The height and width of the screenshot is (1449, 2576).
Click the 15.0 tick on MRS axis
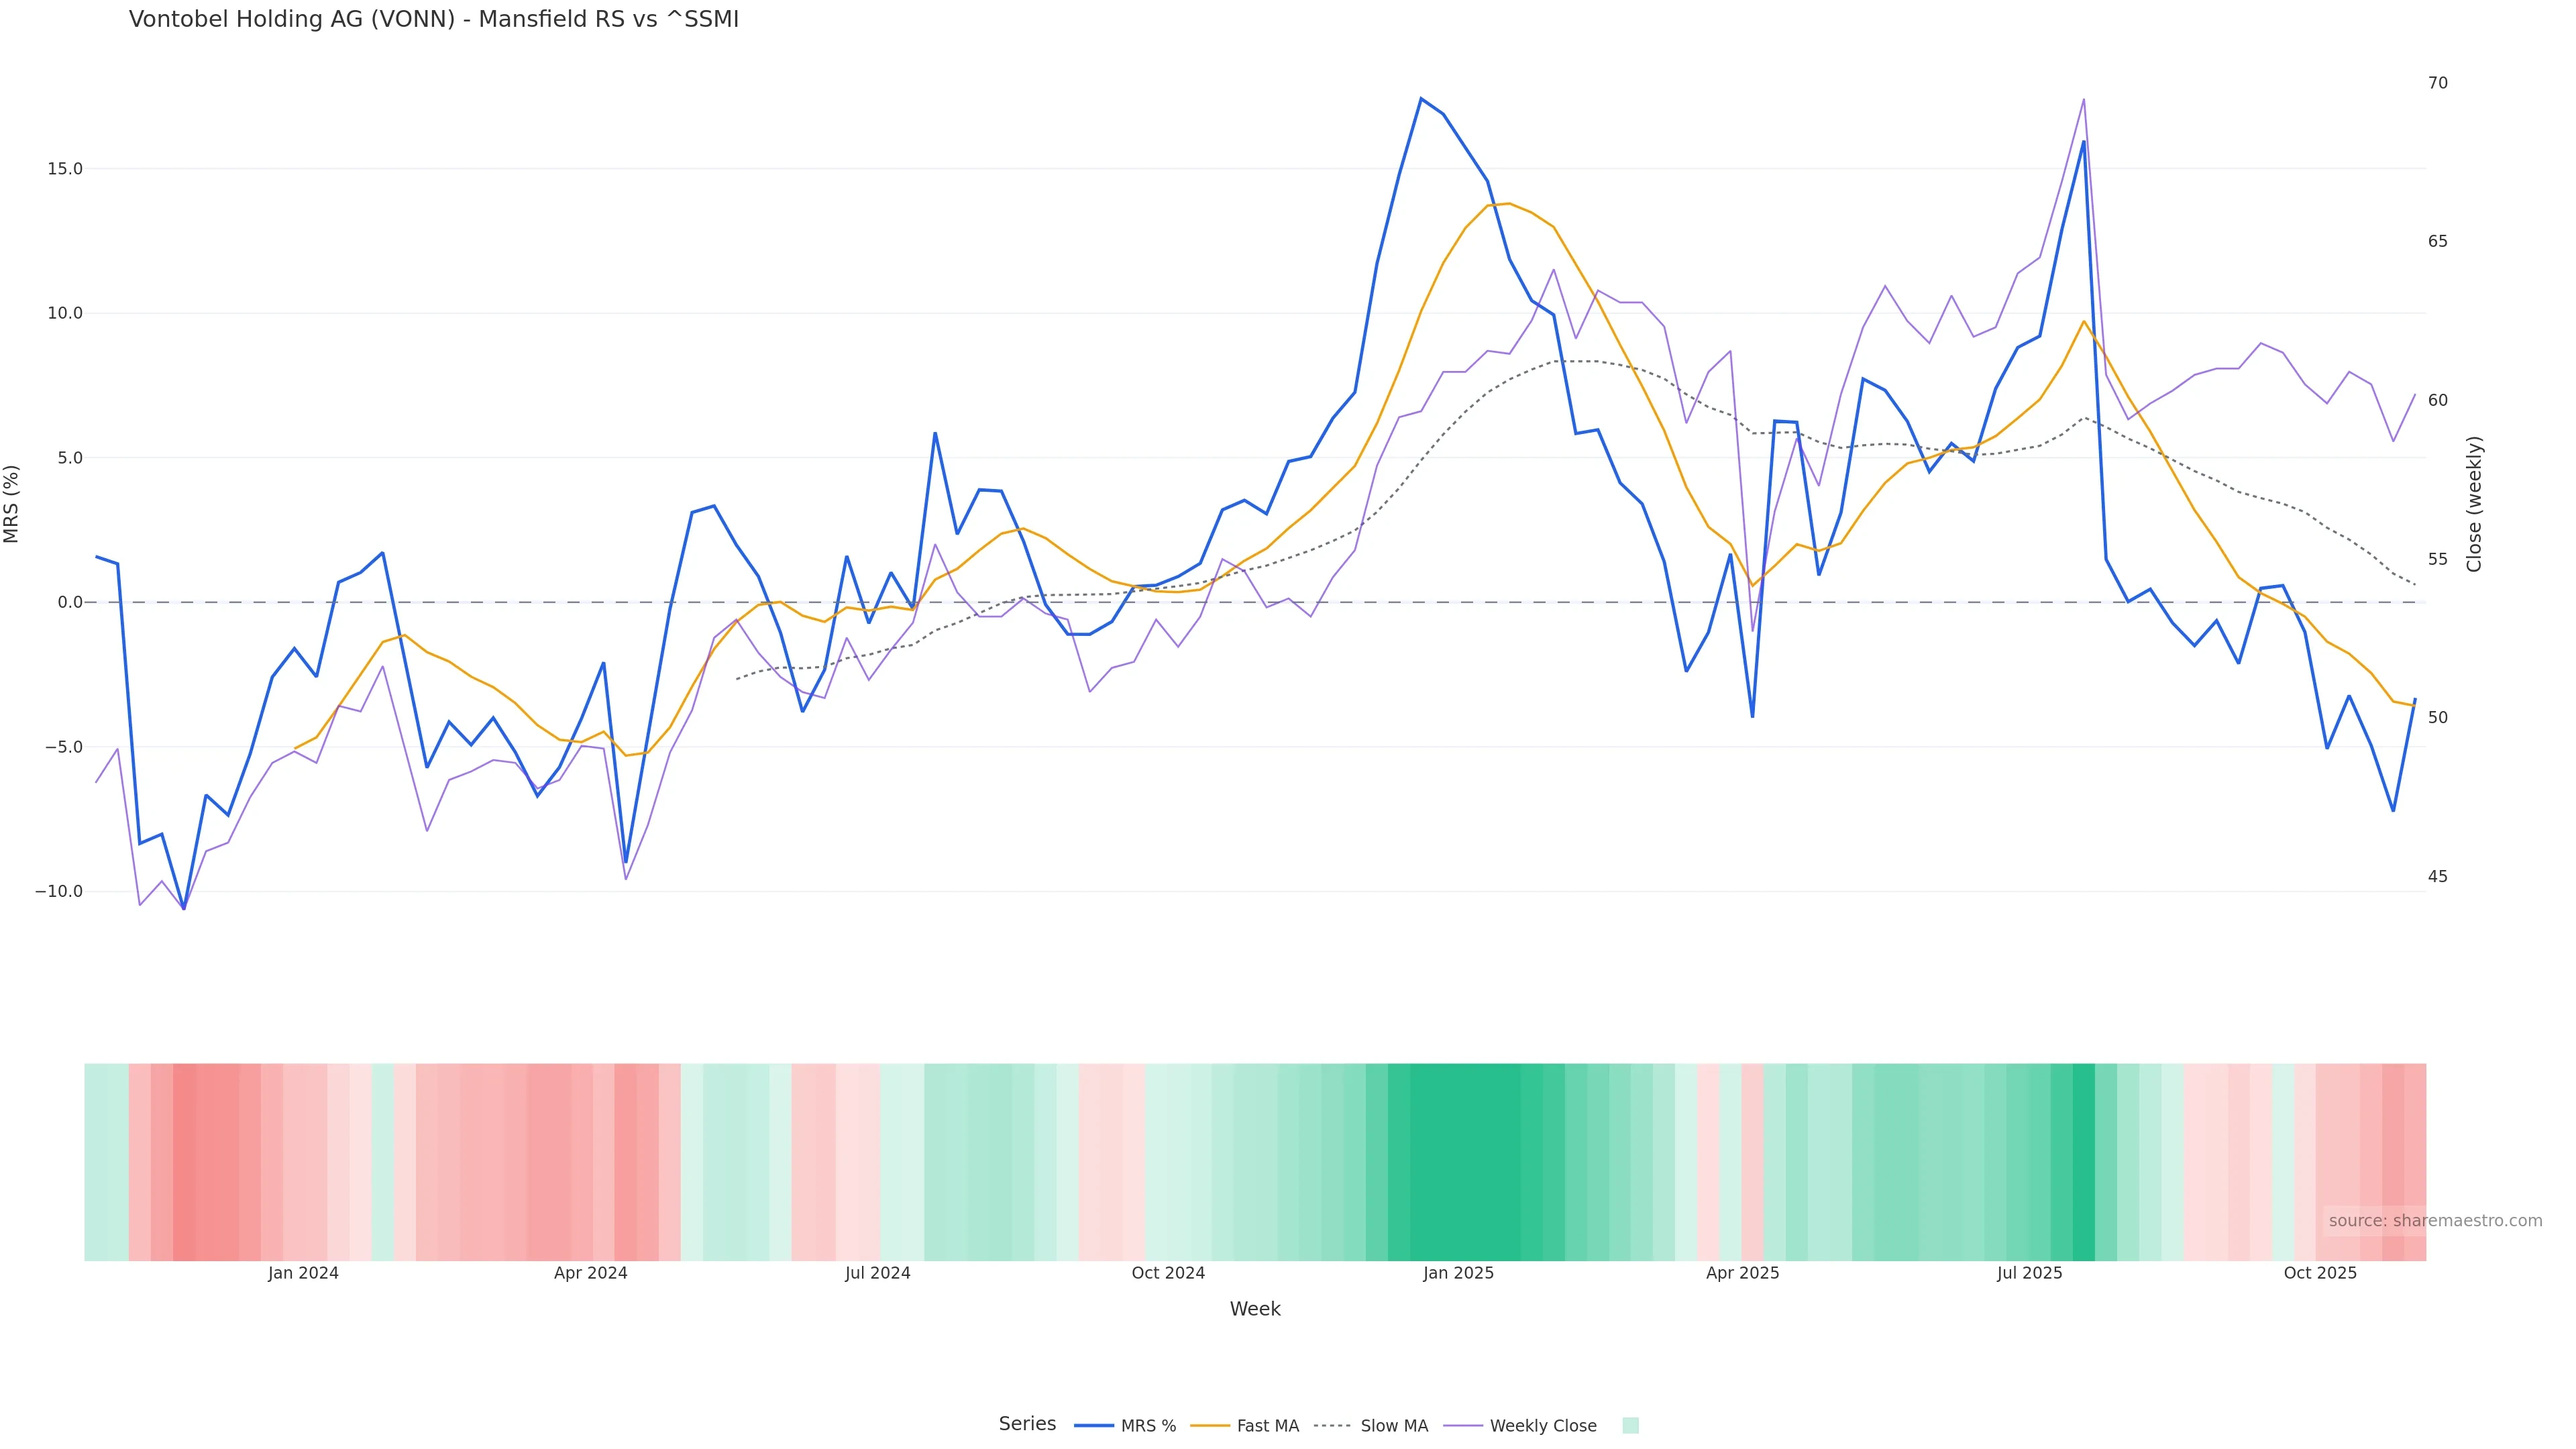(x=65, y=169)
